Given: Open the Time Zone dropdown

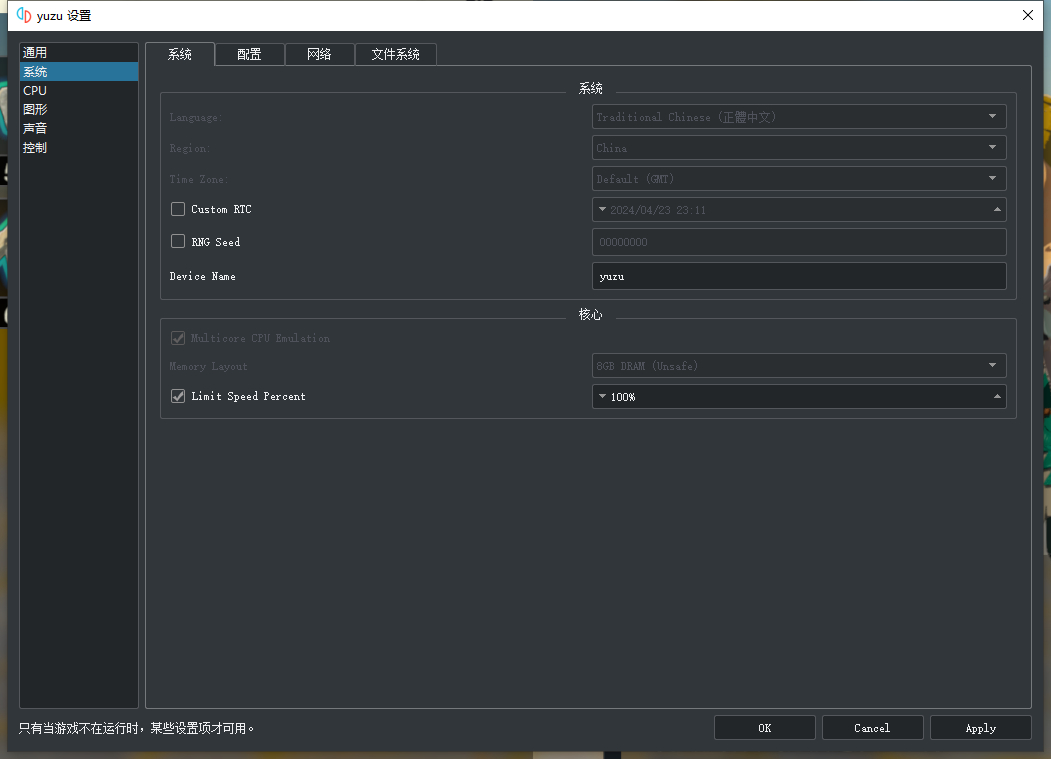Looking at the screenshot, I should coord(798,179).
